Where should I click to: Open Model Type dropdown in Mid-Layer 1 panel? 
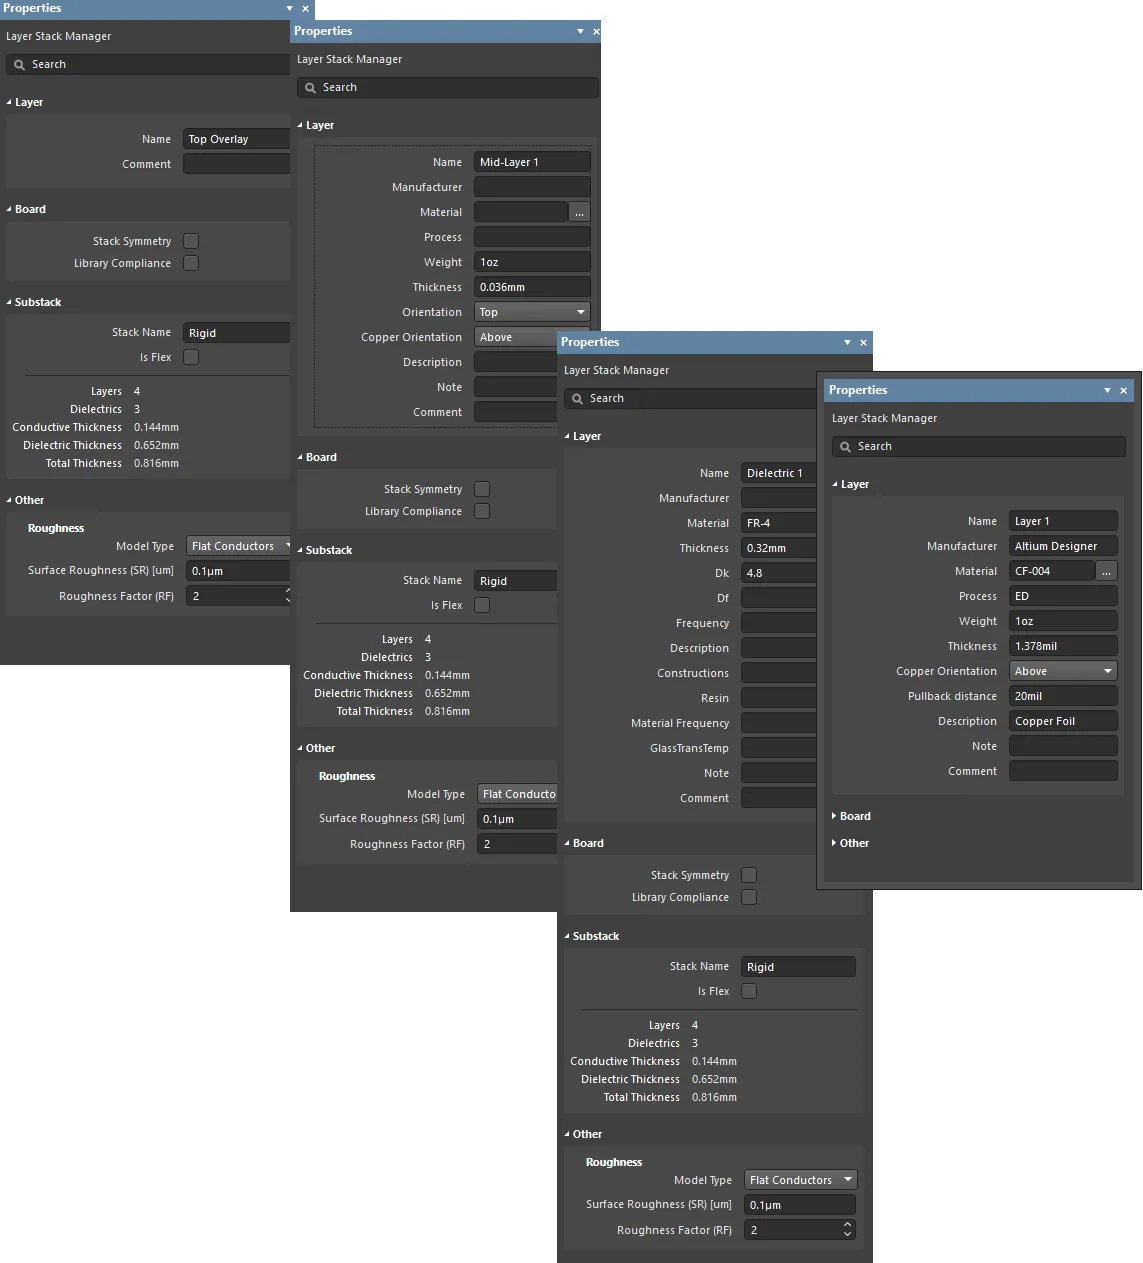[517, 794]
